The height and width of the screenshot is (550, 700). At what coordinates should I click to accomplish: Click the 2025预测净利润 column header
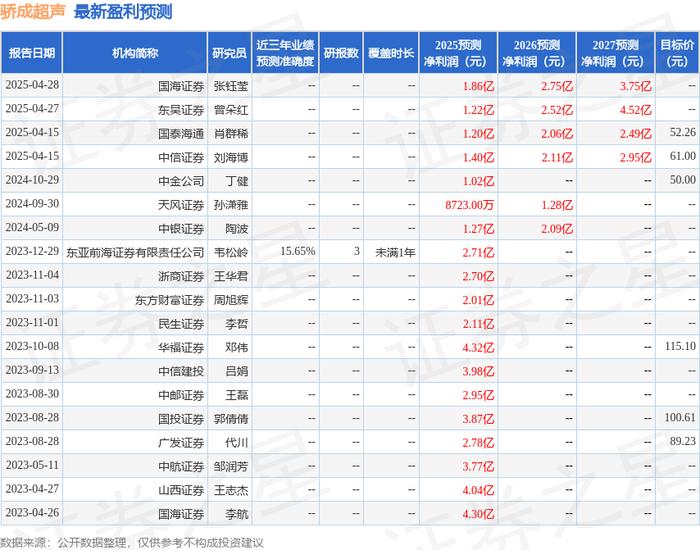point(458,53)
